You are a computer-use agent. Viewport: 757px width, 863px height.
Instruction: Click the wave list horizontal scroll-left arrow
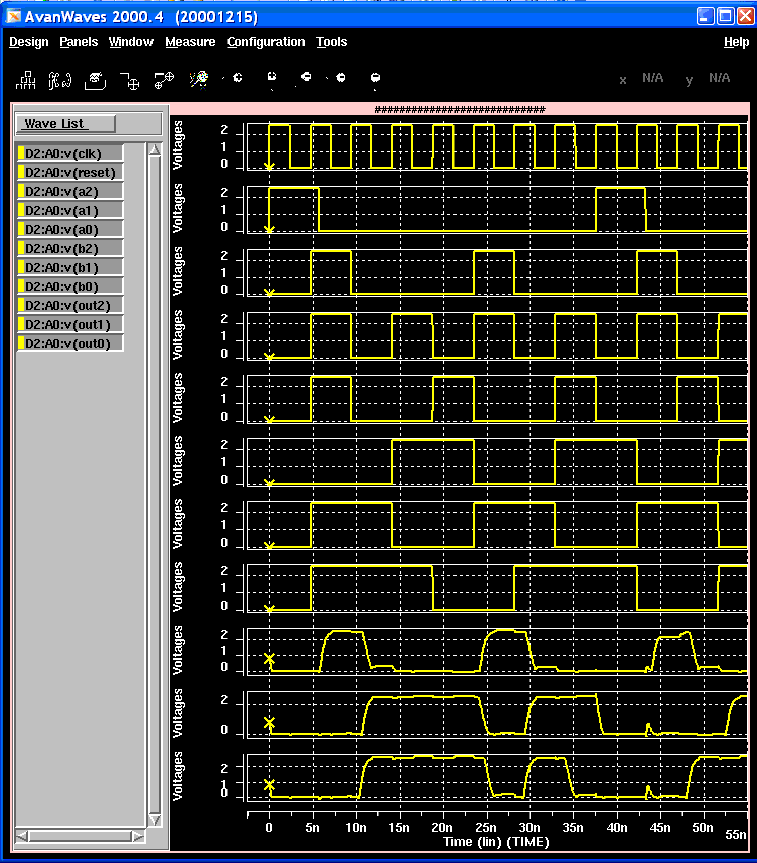(x=22, y=837)
